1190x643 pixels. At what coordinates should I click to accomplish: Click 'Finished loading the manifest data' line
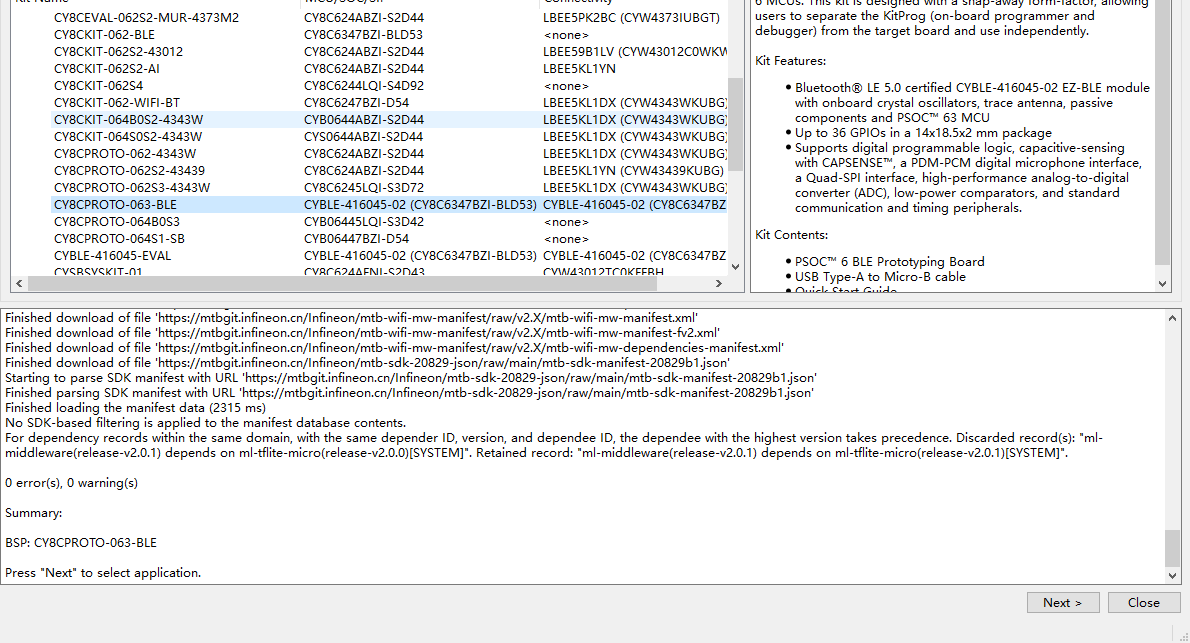pos(135,408)
